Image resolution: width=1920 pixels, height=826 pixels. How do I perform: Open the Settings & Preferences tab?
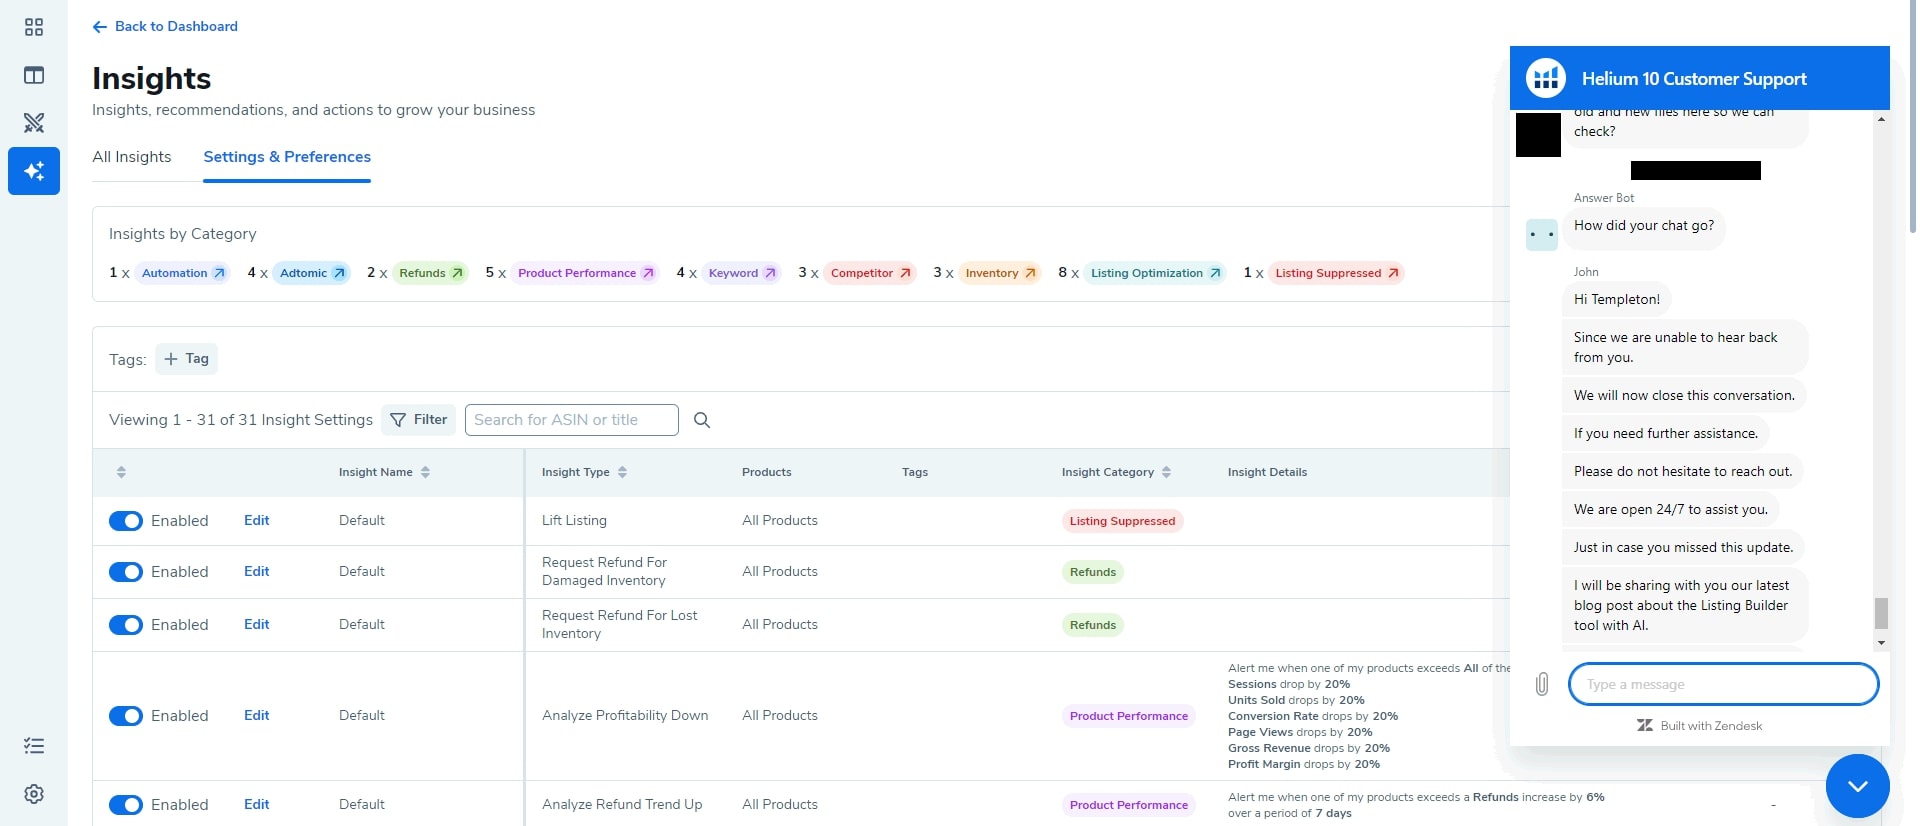287,157
